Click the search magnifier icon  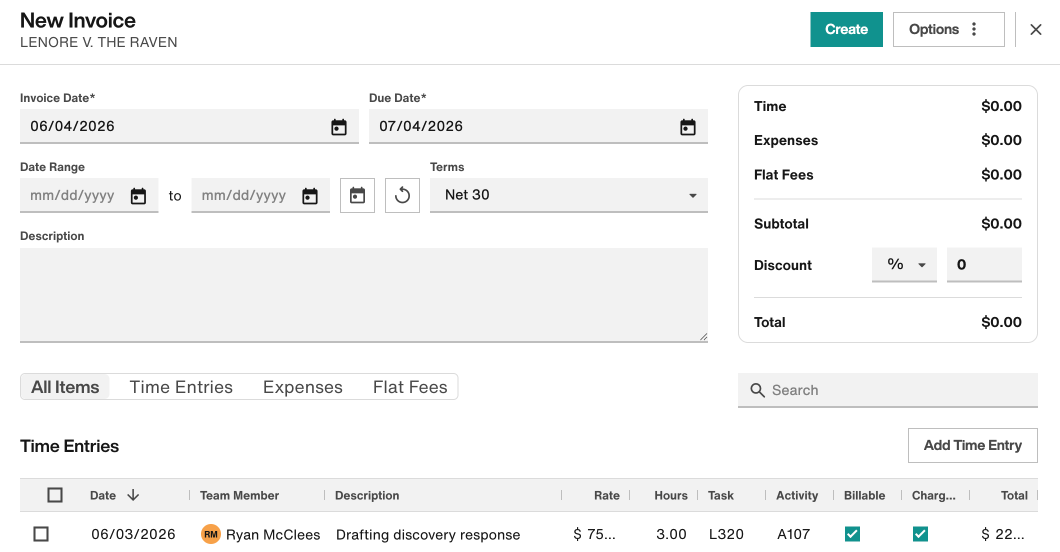[758, 391]
